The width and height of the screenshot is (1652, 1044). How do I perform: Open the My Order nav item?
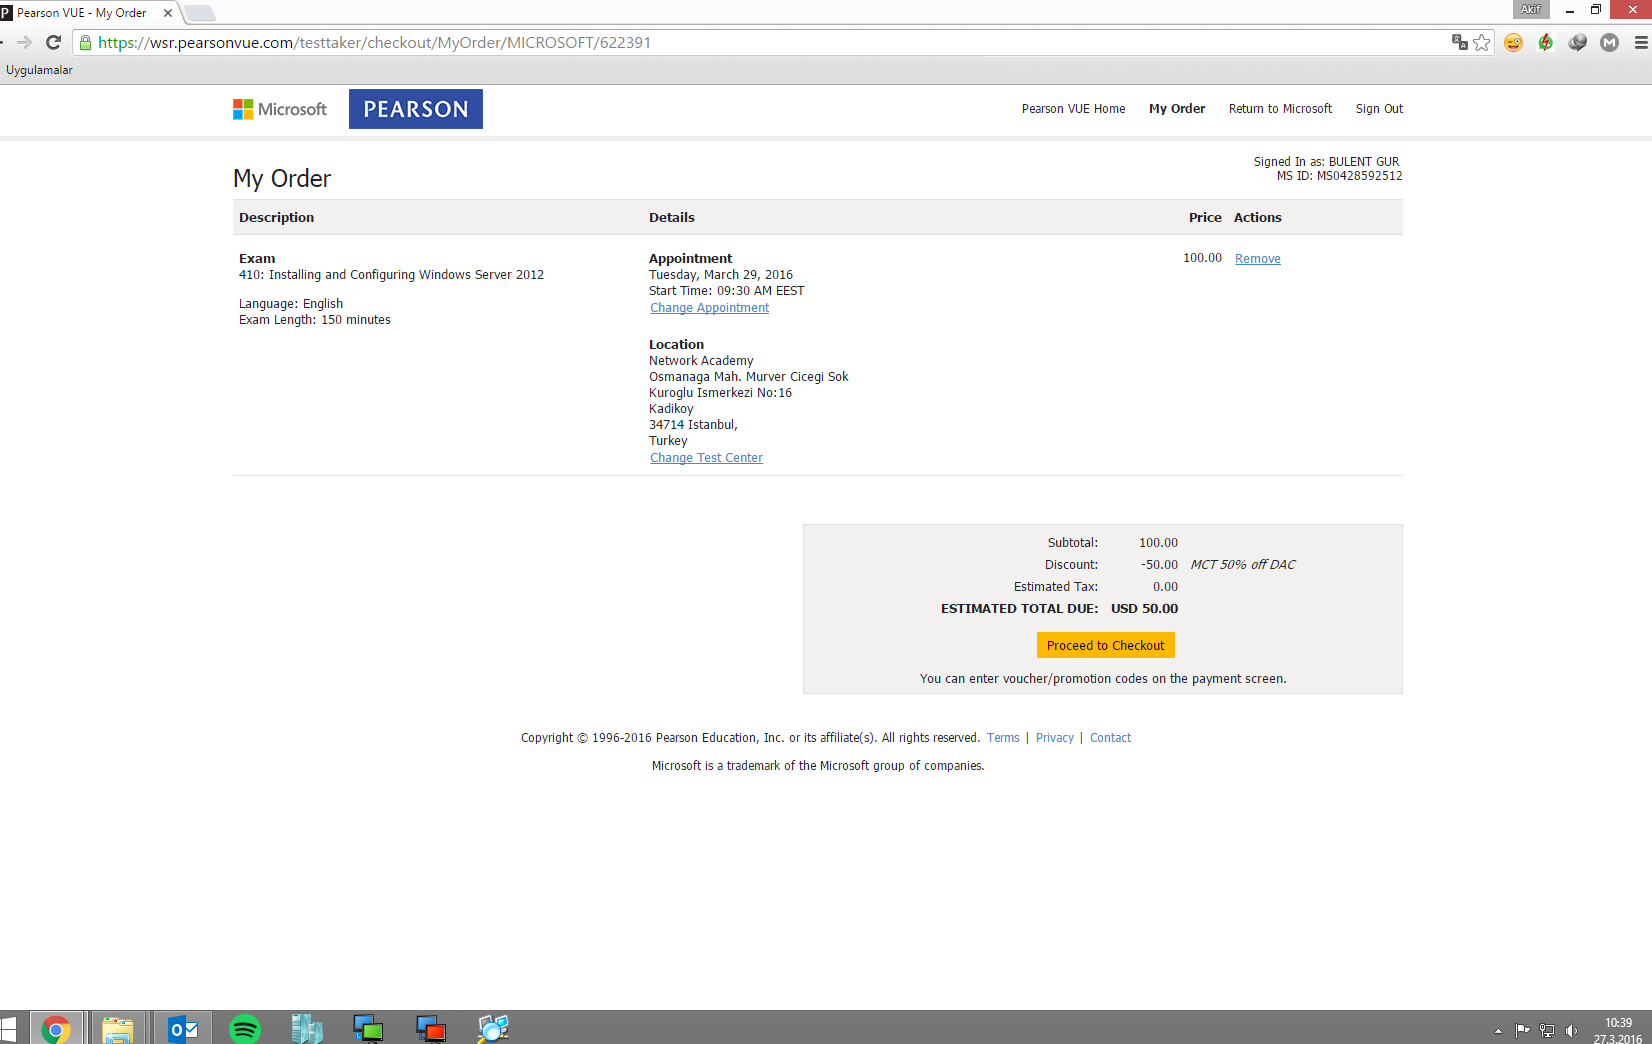click(1177, 109)
